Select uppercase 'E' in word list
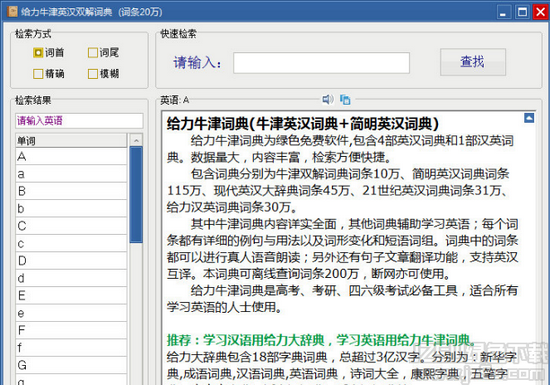This screenshot has height=385, width=550. pyautogui.click(x=71, y=295)
